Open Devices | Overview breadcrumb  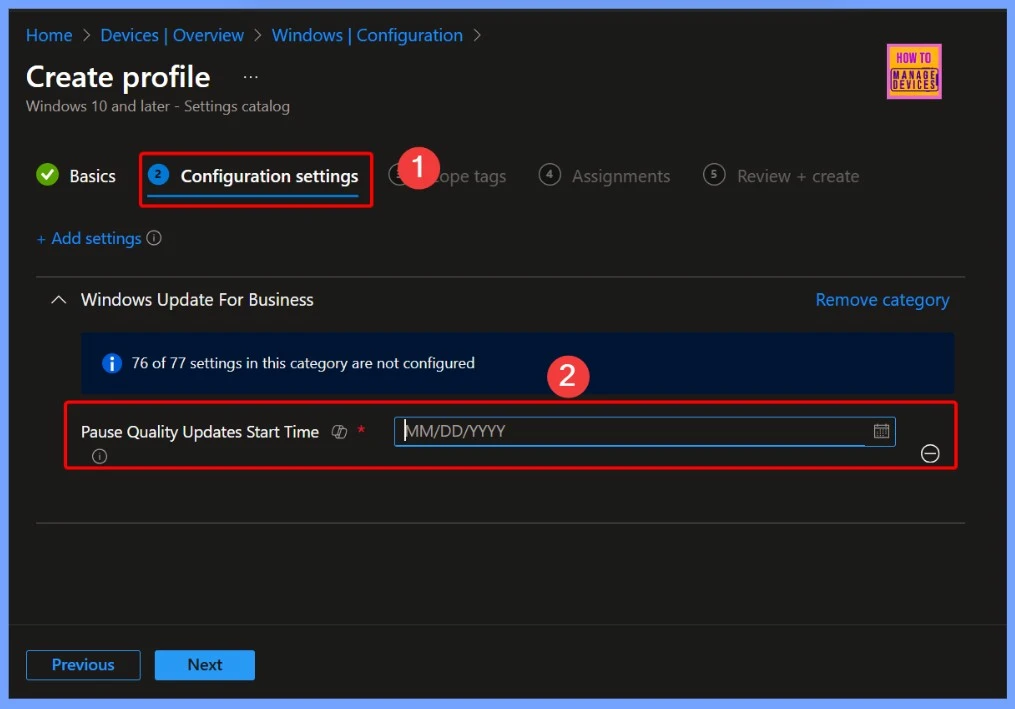[172, 35]
